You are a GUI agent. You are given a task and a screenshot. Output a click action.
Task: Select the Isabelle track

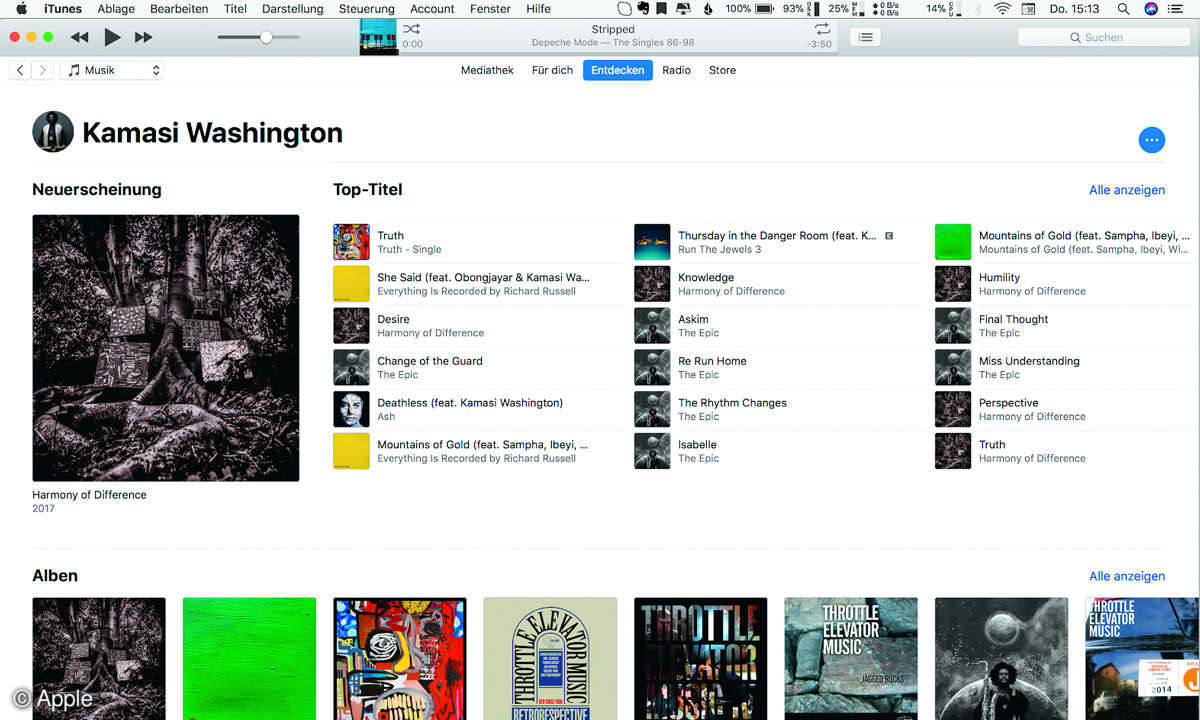point(778,451)
